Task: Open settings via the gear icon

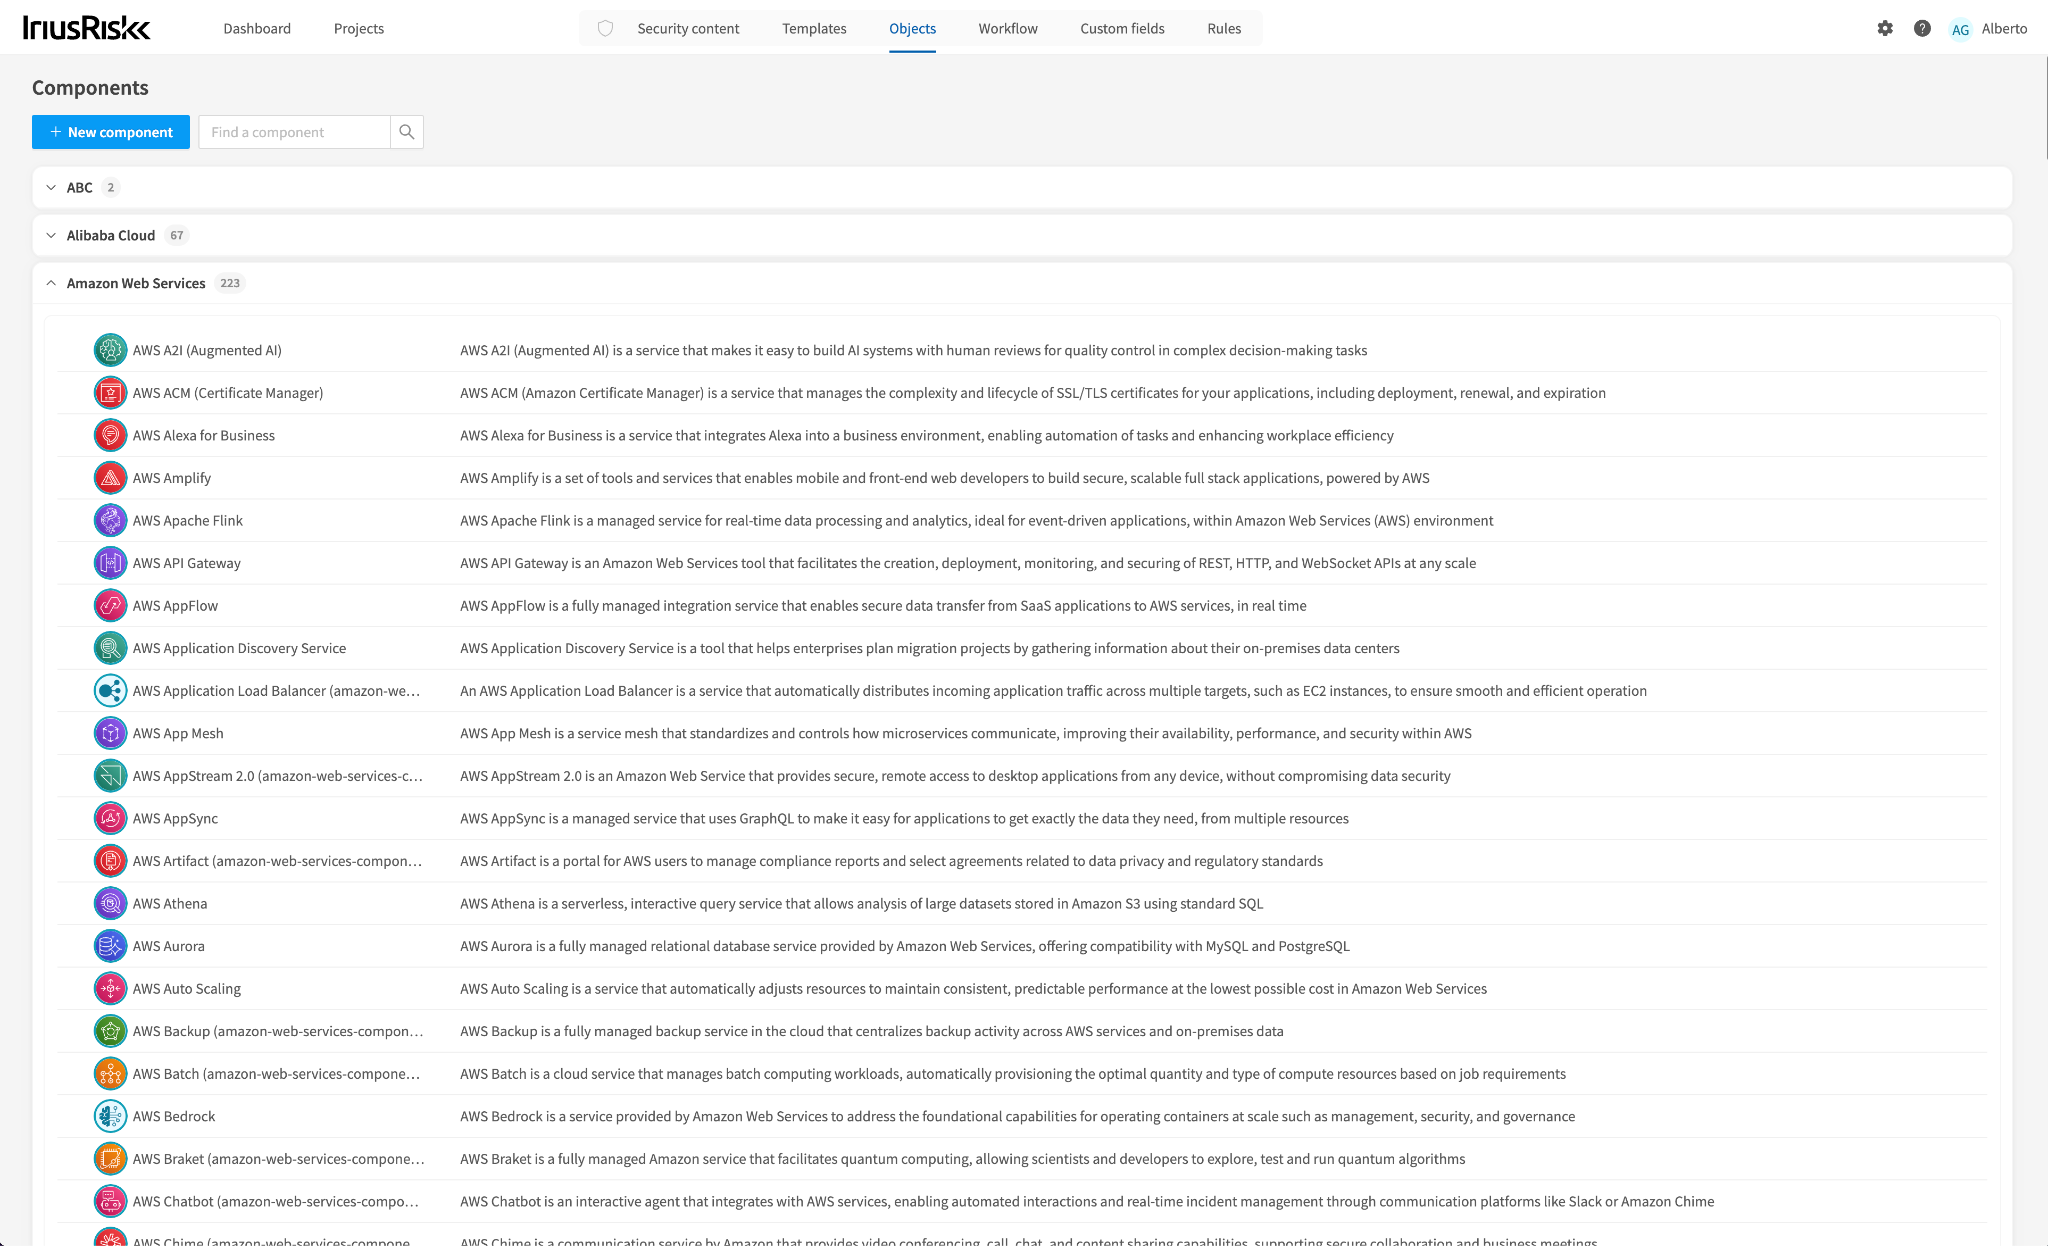Action: [x=1885, y=28]
